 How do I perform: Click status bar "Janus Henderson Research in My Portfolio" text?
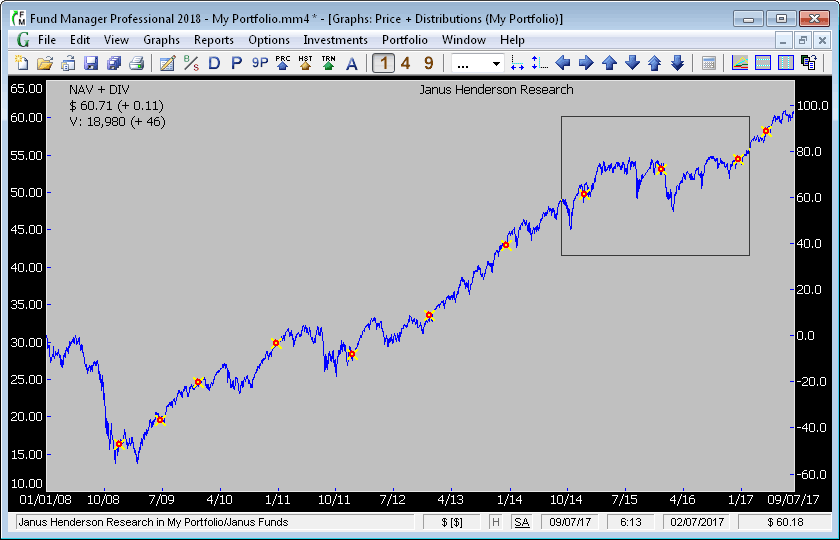pyautogui.click(x=153, y=522)
